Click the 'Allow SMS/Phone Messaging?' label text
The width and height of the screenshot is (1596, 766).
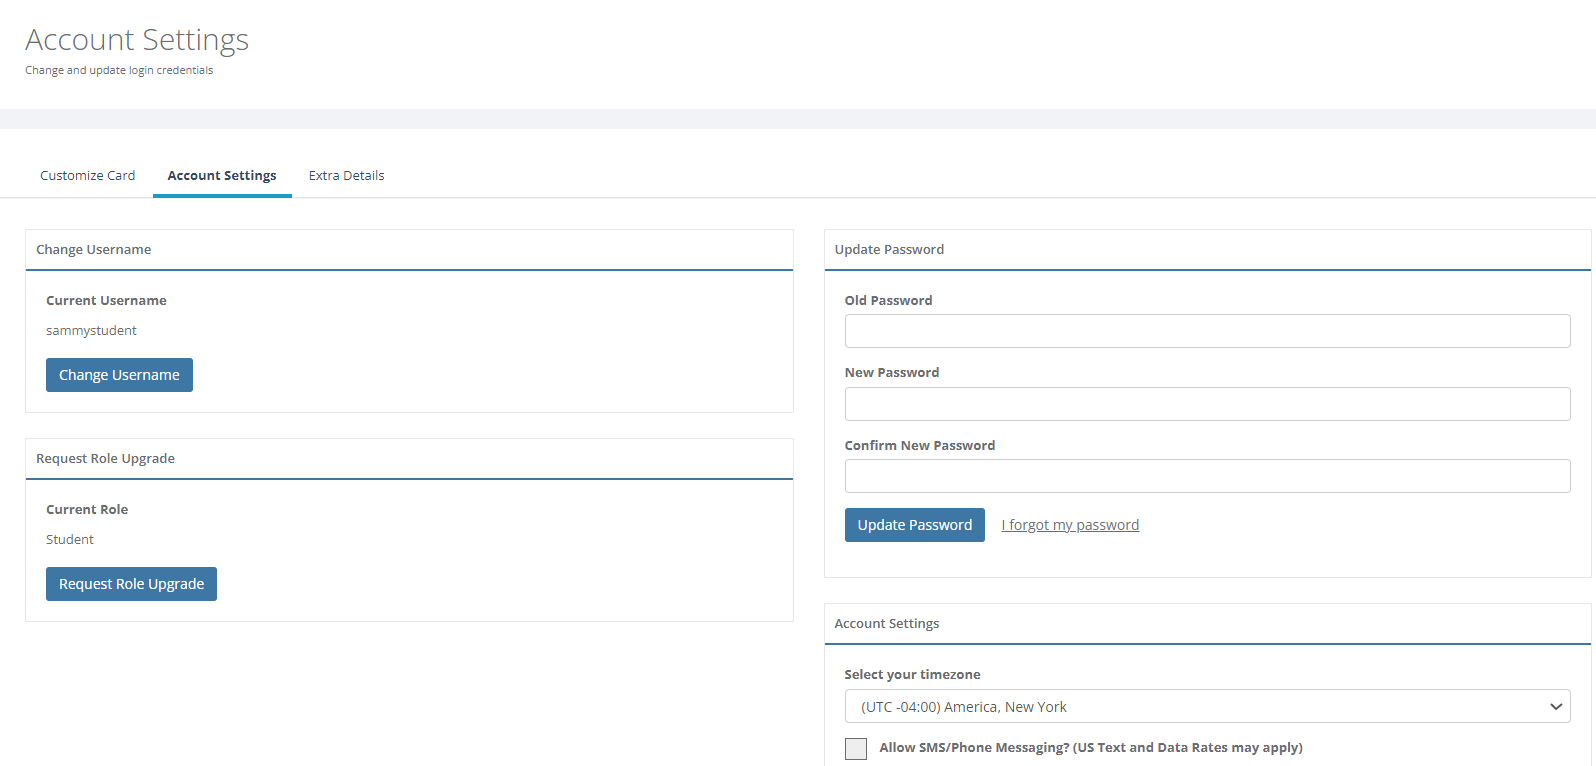coord(1091,747)
